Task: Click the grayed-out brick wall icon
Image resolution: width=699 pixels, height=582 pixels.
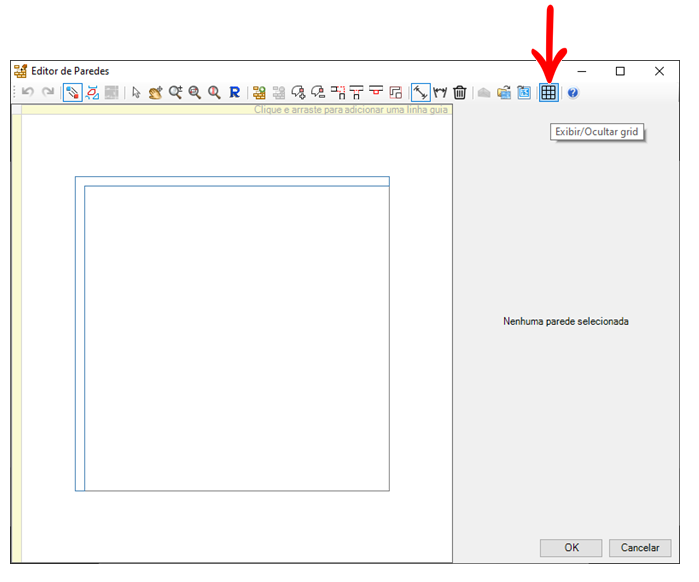Action: pos(279,93)
